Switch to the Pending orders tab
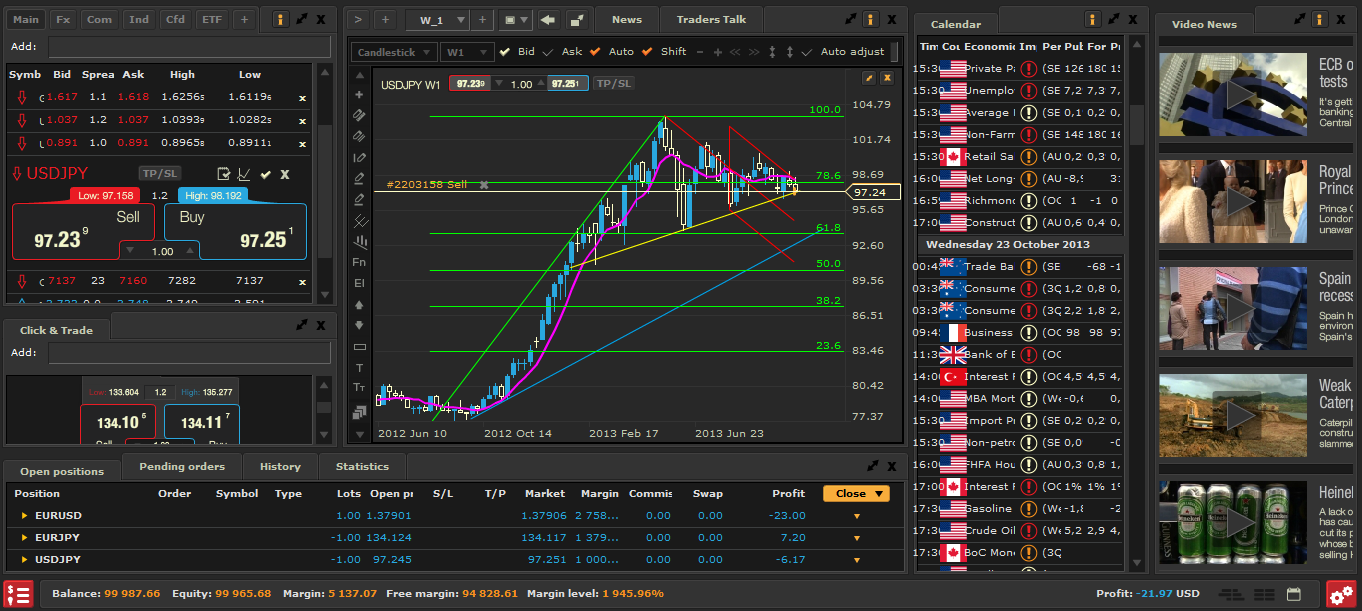 pyautogui.click(x=181, y=467)
